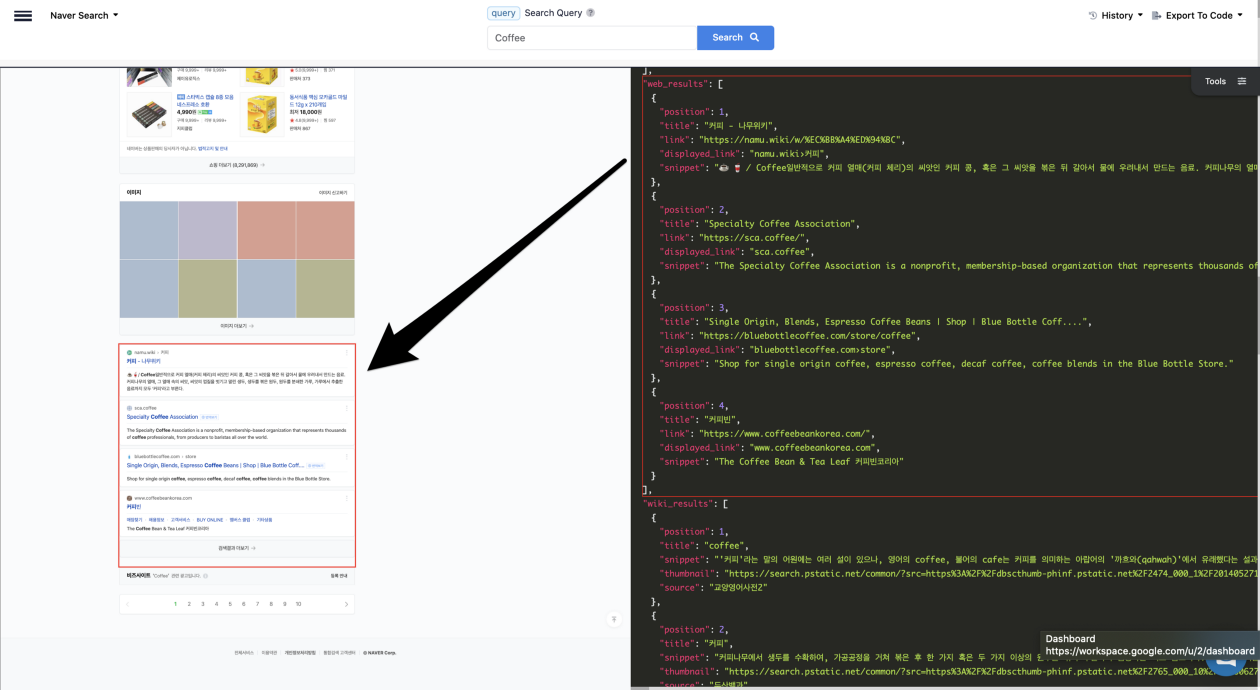Click the "https://sca.coffee/" link value in JSON
This screenshot has width=1260, height=690.
point(757,238)
